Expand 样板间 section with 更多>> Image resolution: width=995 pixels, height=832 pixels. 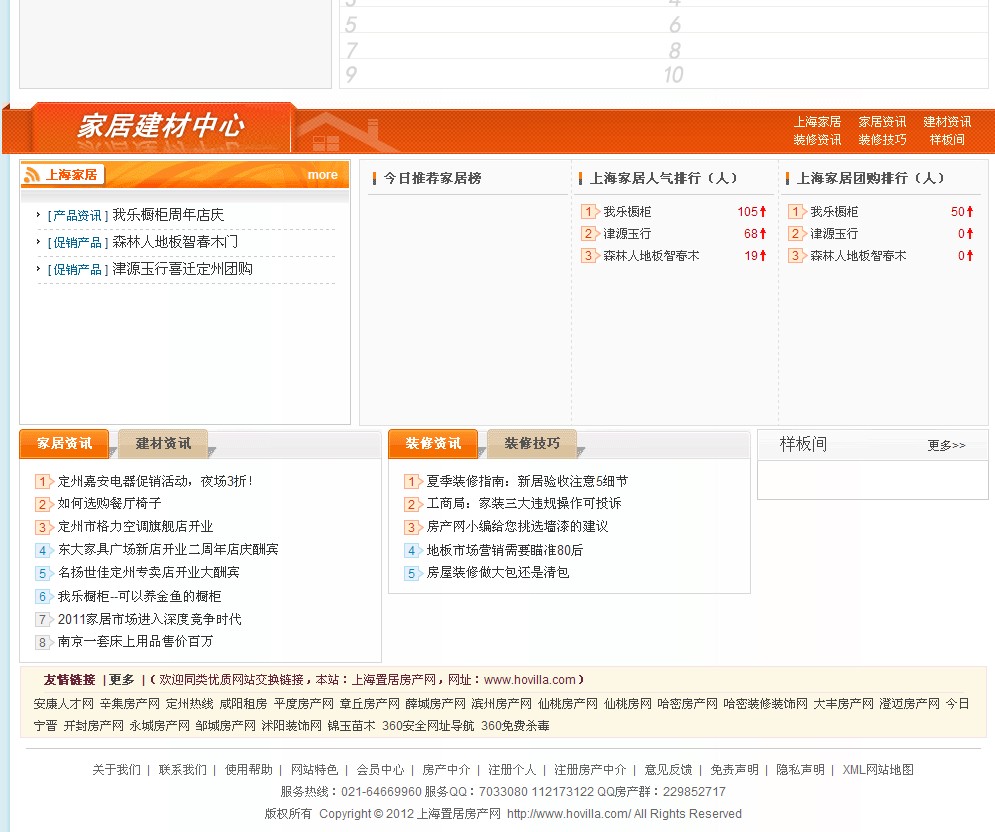tap(946, 445)
